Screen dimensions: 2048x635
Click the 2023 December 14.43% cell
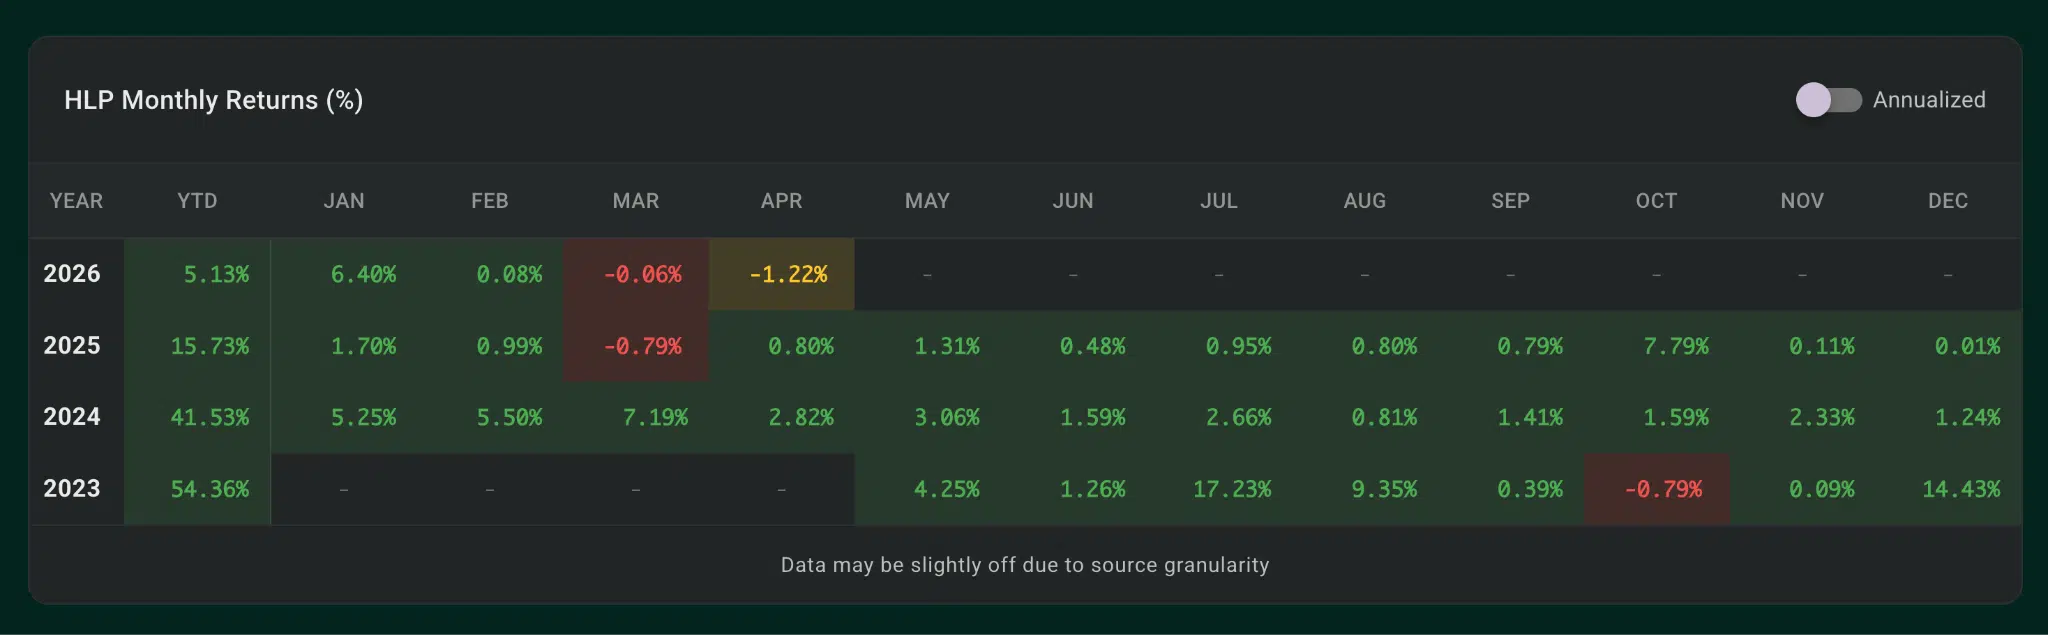coord(1960,490)
